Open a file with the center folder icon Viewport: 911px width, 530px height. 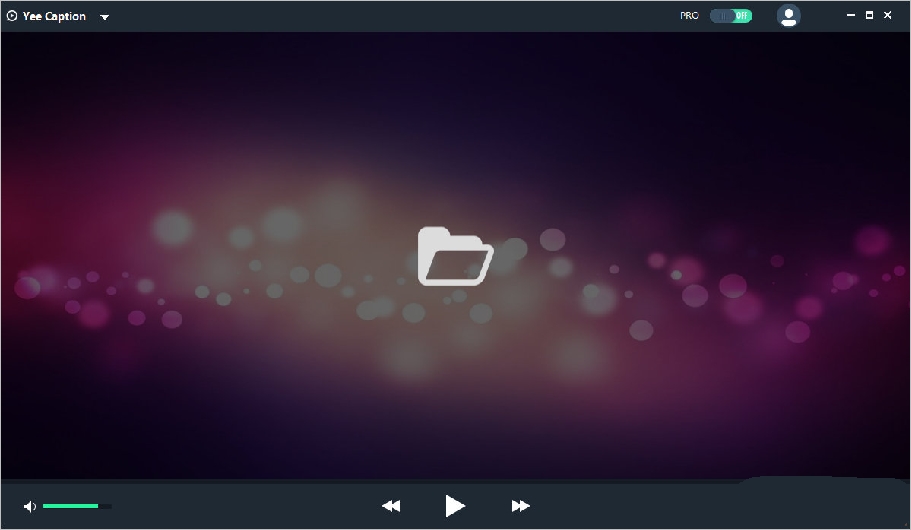[456, 256]
